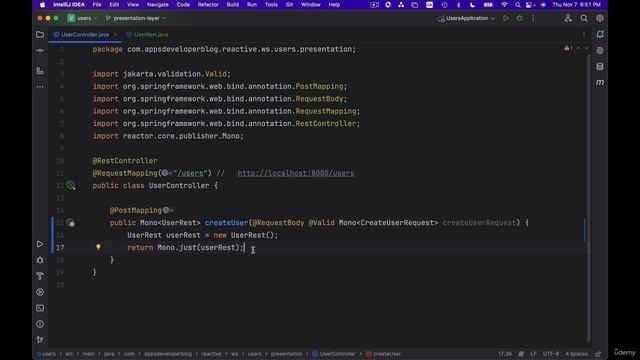Click the bean gutter icon on line 12
This screenshot has width=640, height=360.
71,185
